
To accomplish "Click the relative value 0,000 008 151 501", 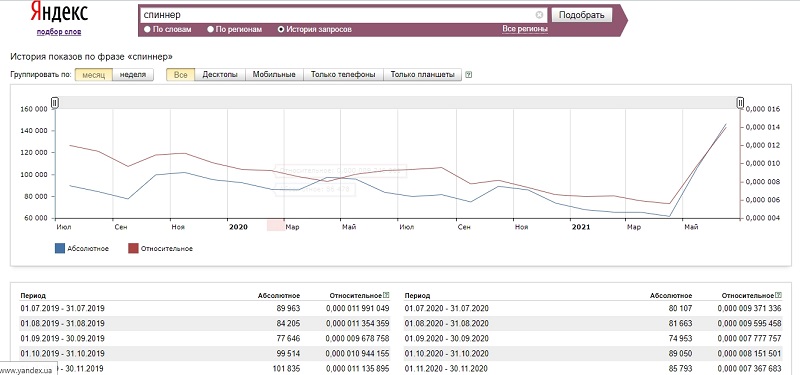I will click(x=749, y=353).
